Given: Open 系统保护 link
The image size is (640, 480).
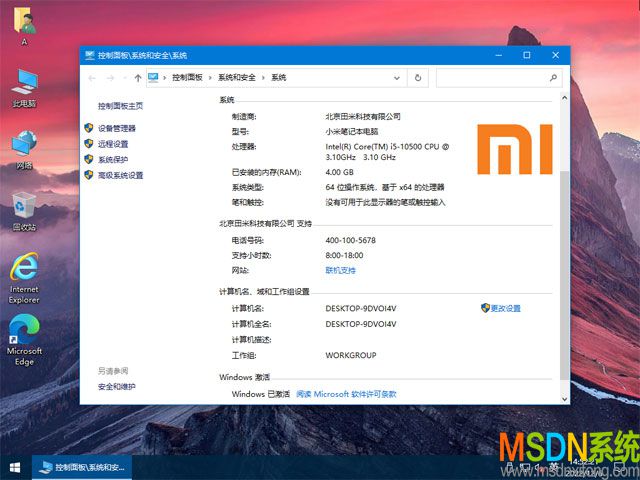Looking at the screenshot, I should (x=113, y=159).
